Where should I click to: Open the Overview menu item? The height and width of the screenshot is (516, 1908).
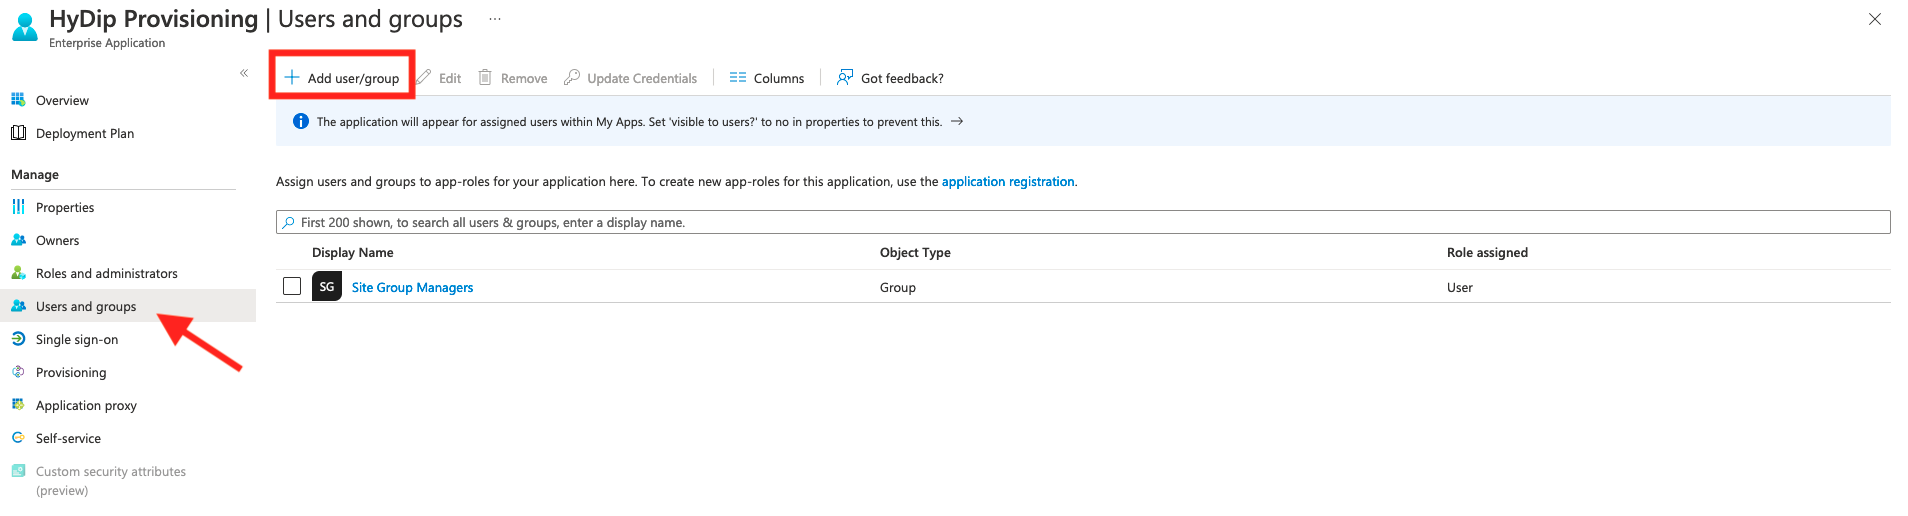pyautogui.click(x=62, y=100)
